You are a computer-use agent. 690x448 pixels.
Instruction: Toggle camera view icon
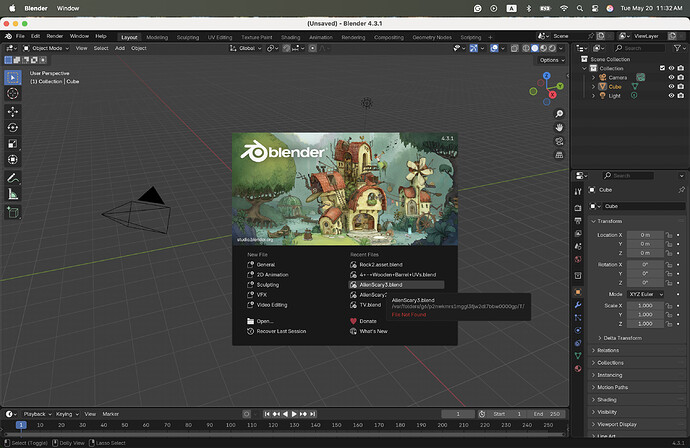click(x=559, y=141)
